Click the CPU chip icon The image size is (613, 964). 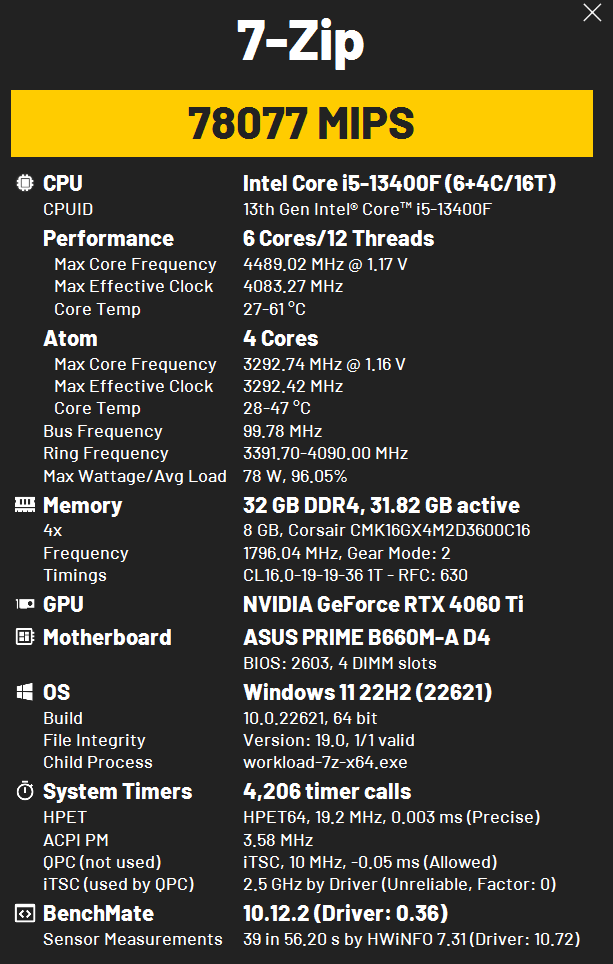[25, 183]
